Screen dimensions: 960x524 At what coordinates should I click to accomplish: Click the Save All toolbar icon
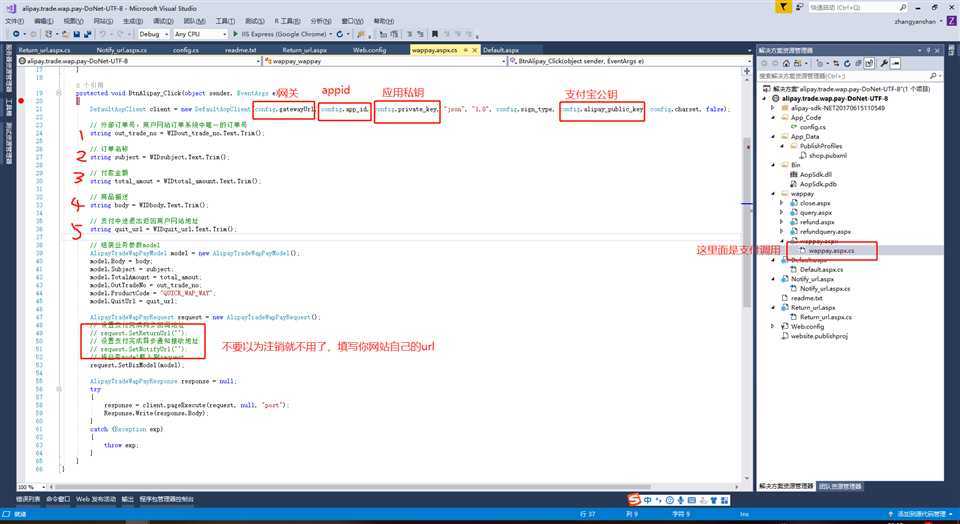pyautogui.click(x=88, y=34)
